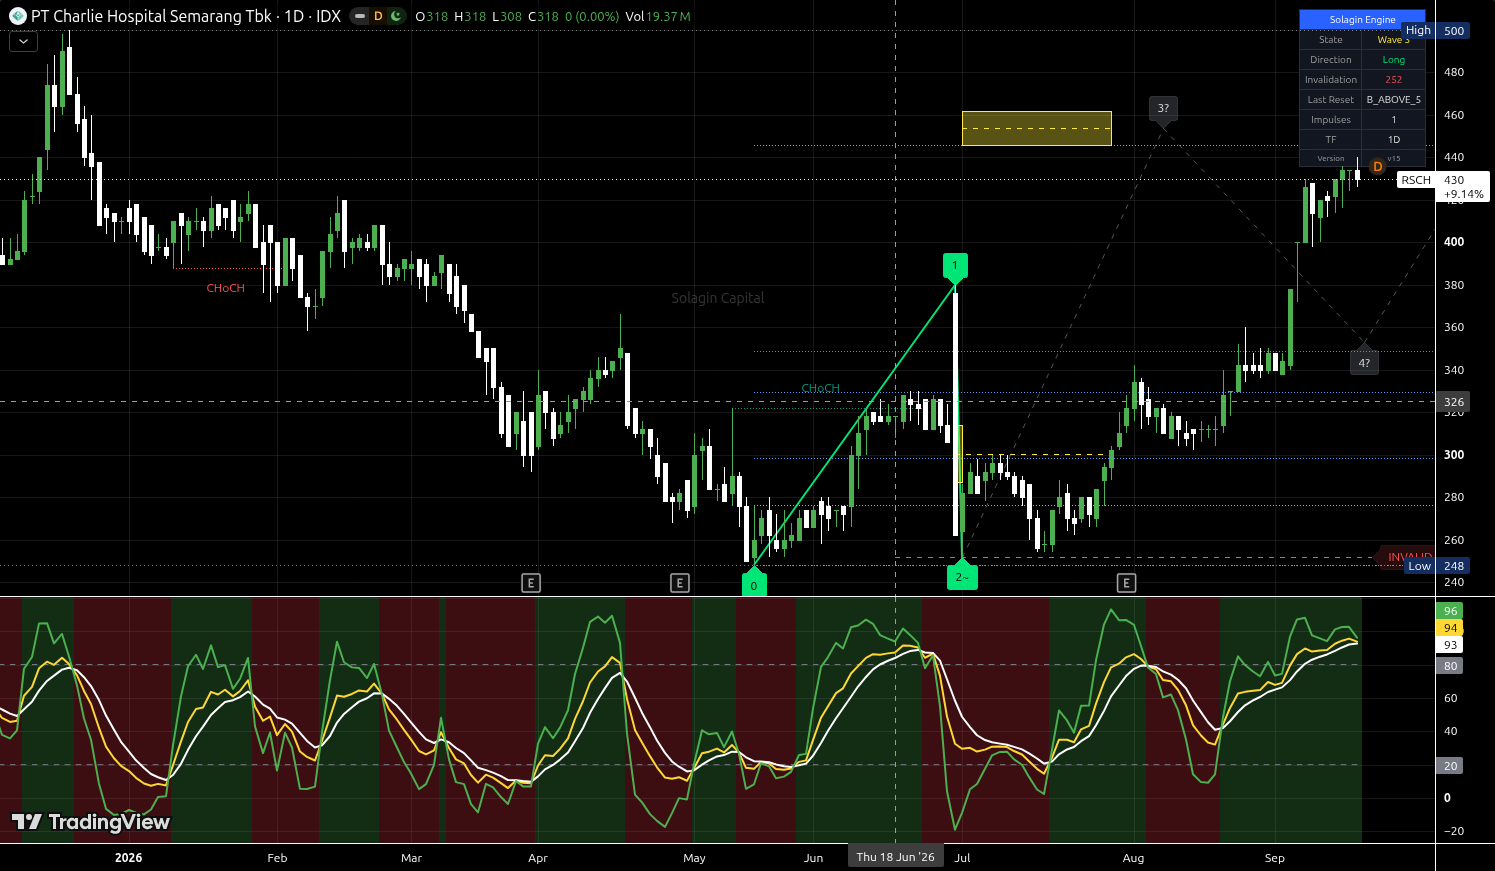
Task: Click the 400 price axis label
Action: [x=1454, y=242]
